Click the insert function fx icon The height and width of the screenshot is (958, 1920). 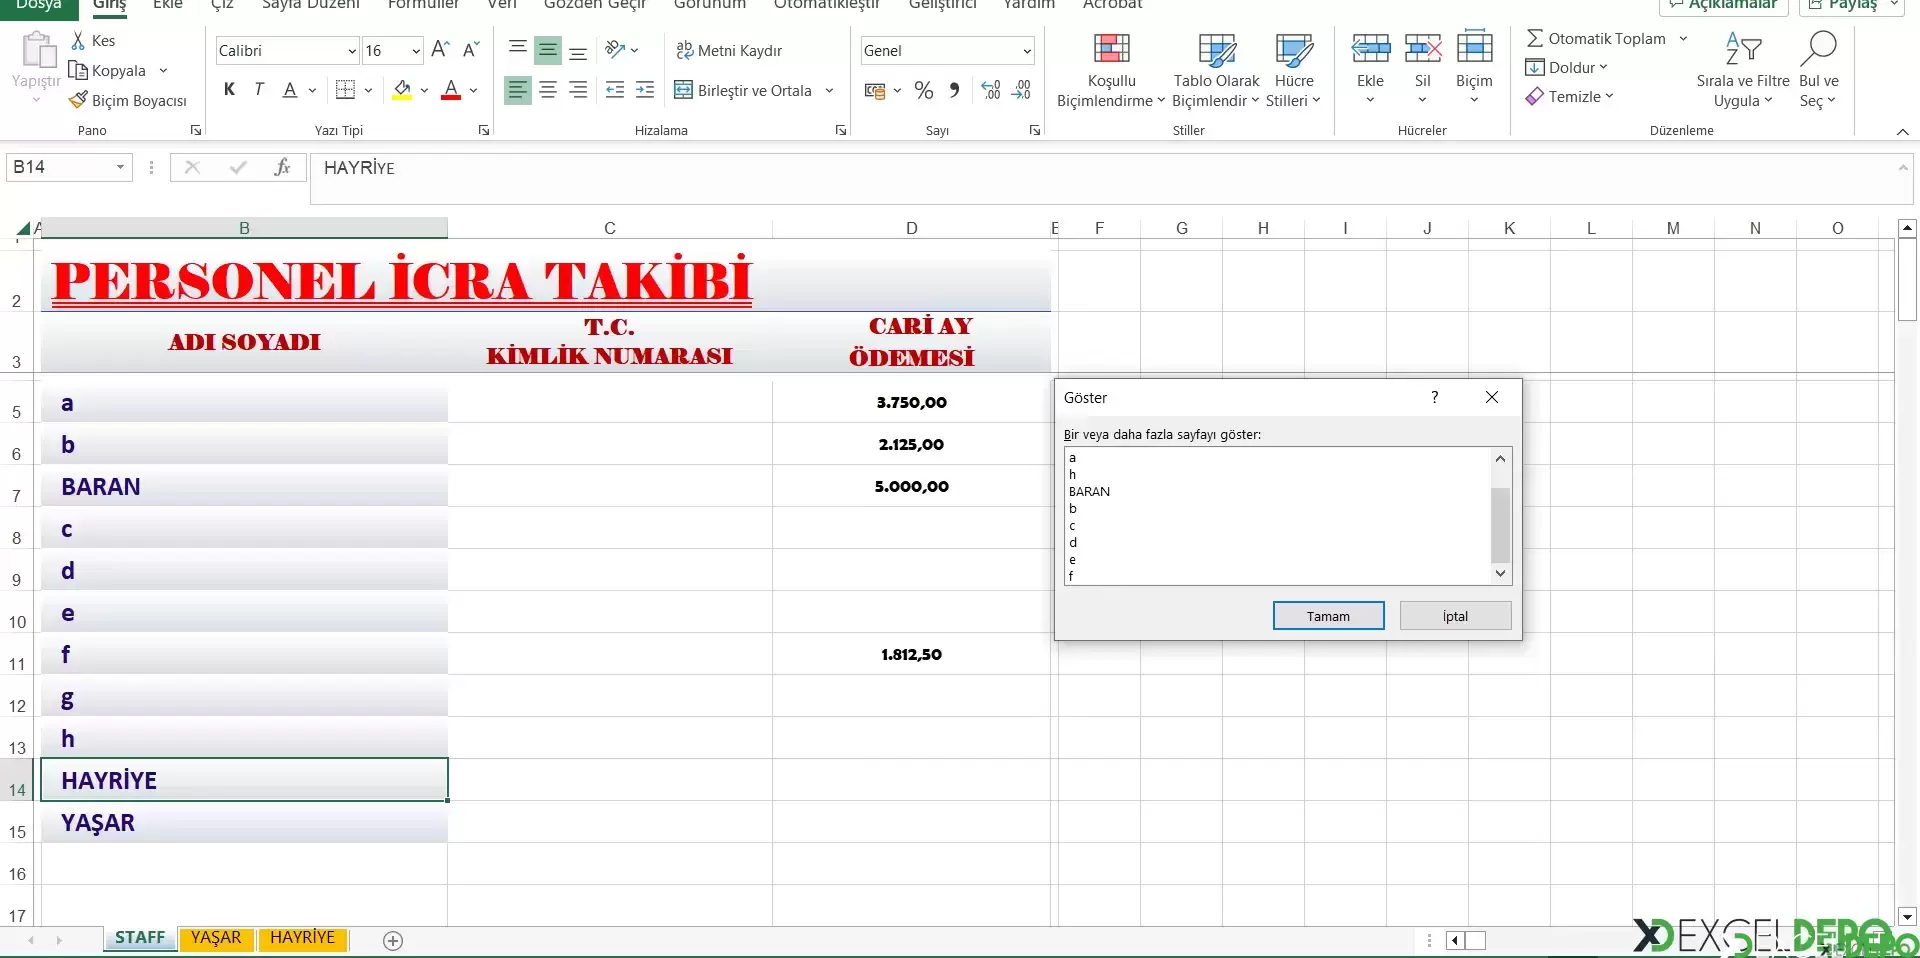[282, 167]
